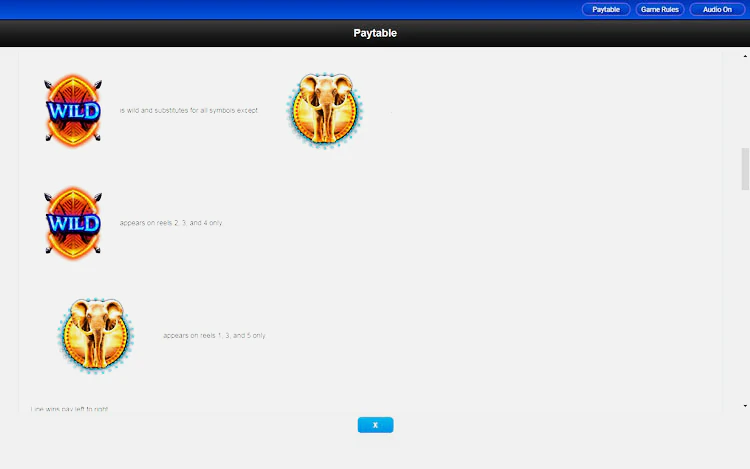Open the Paytable from the top bar
This screenshot has height=469, width=750.
tap(606, 9)
